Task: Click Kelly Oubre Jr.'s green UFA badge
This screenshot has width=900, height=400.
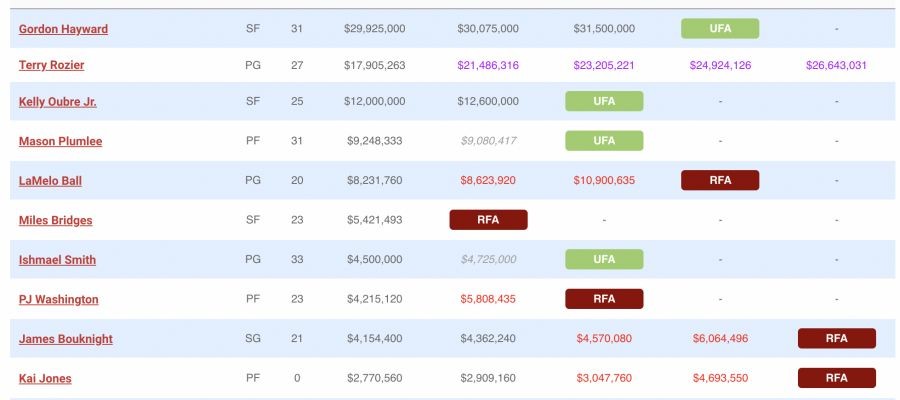Action: coord(604,101)
